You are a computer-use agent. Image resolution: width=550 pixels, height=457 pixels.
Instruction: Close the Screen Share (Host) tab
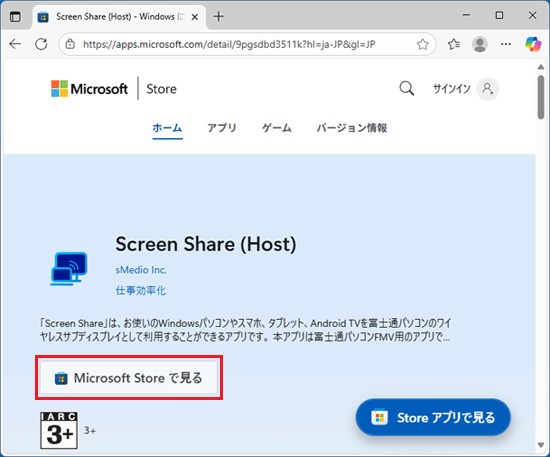point(195,17)
